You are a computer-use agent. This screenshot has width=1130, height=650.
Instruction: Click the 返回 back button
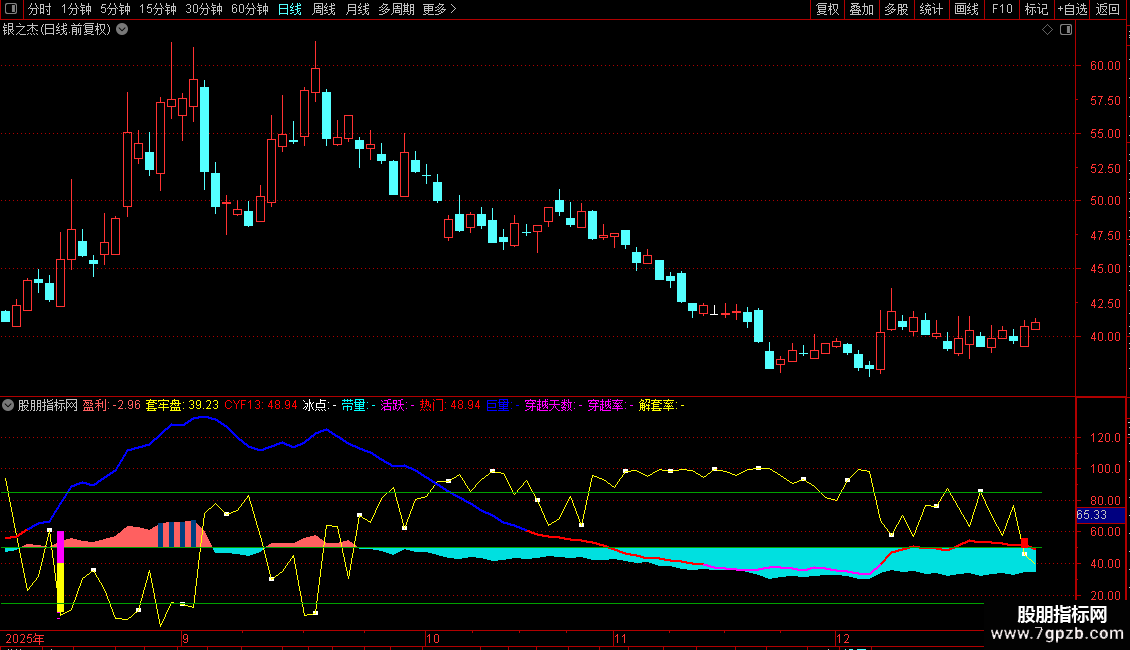pyautogui.click(x=1108, y=9)
